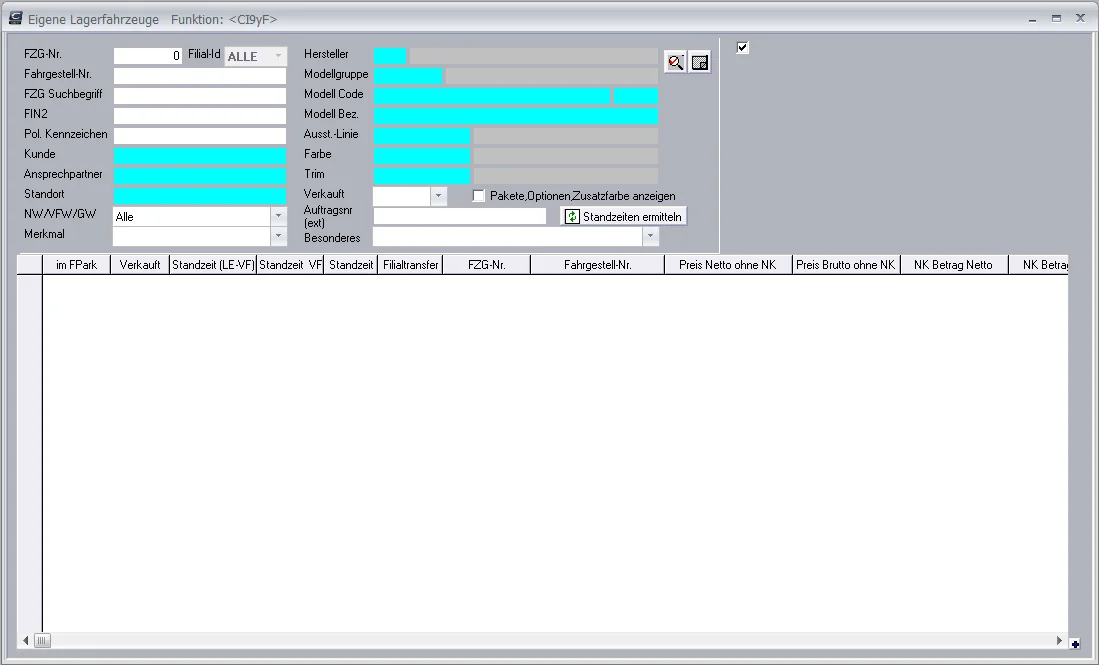Toggle the Pakete, Optionen, Zusatzfarbe anzeigen checkbox
1099x665 pixels.
point(479,196)
